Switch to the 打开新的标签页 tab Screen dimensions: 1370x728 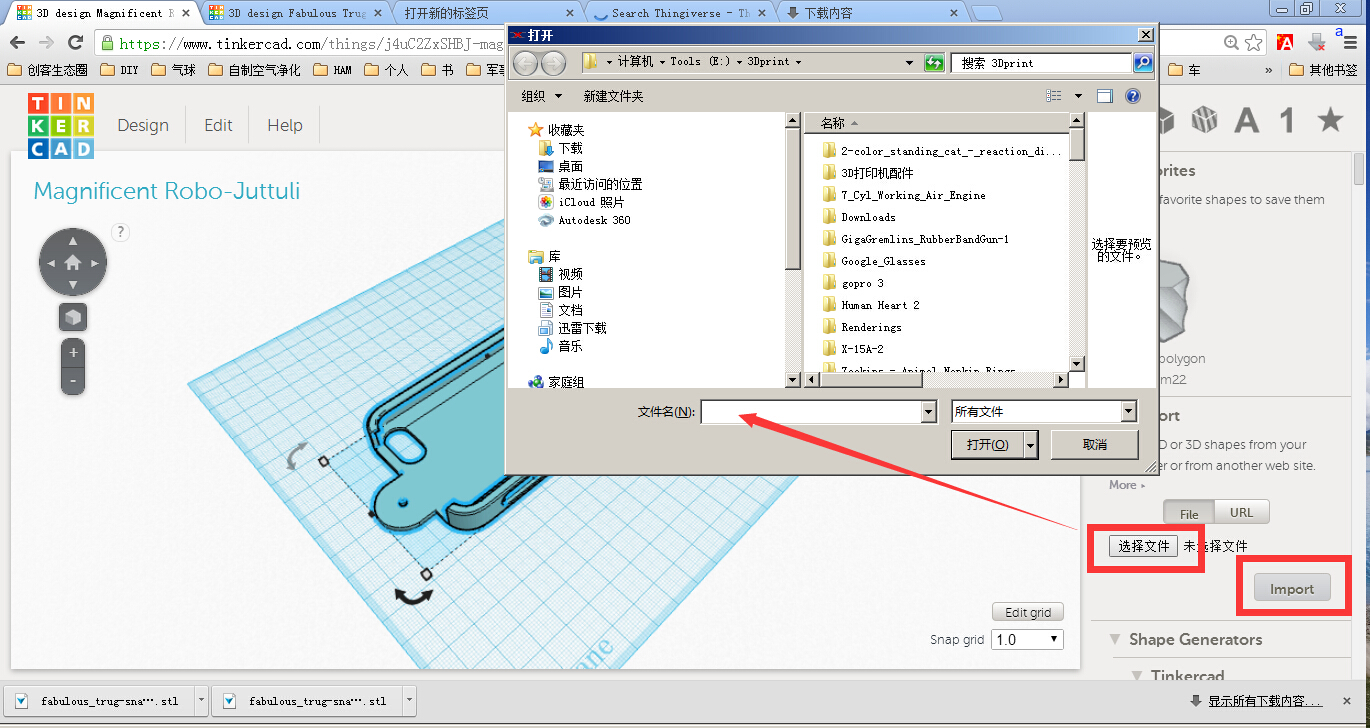pos(489,13)
